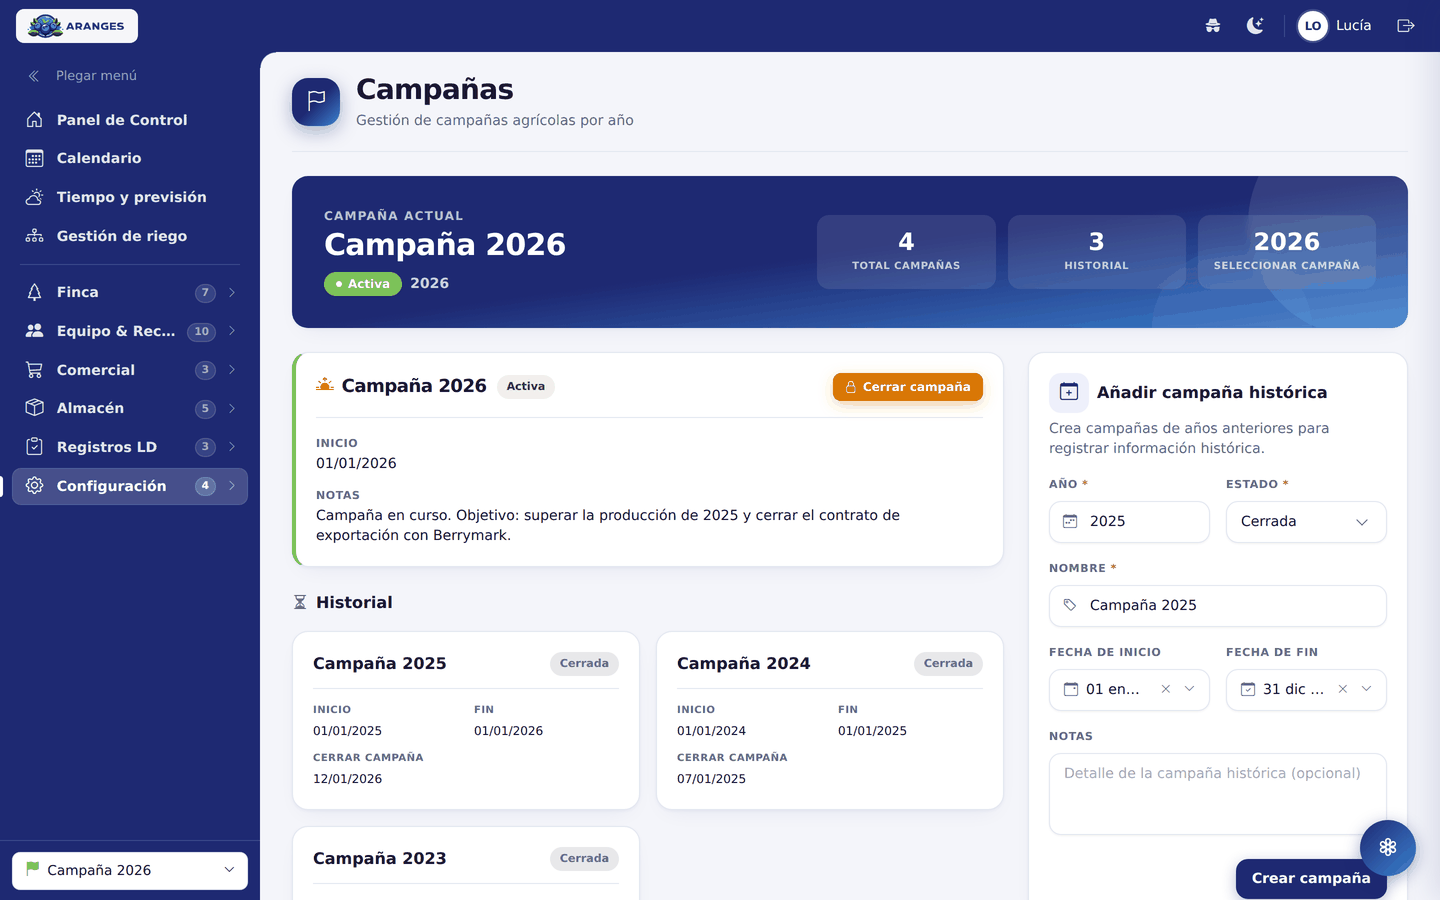This screenshot has height=900, width=1440.
Task: Click Cerrada badge on Campaña 2024
Action: (948, 663)
